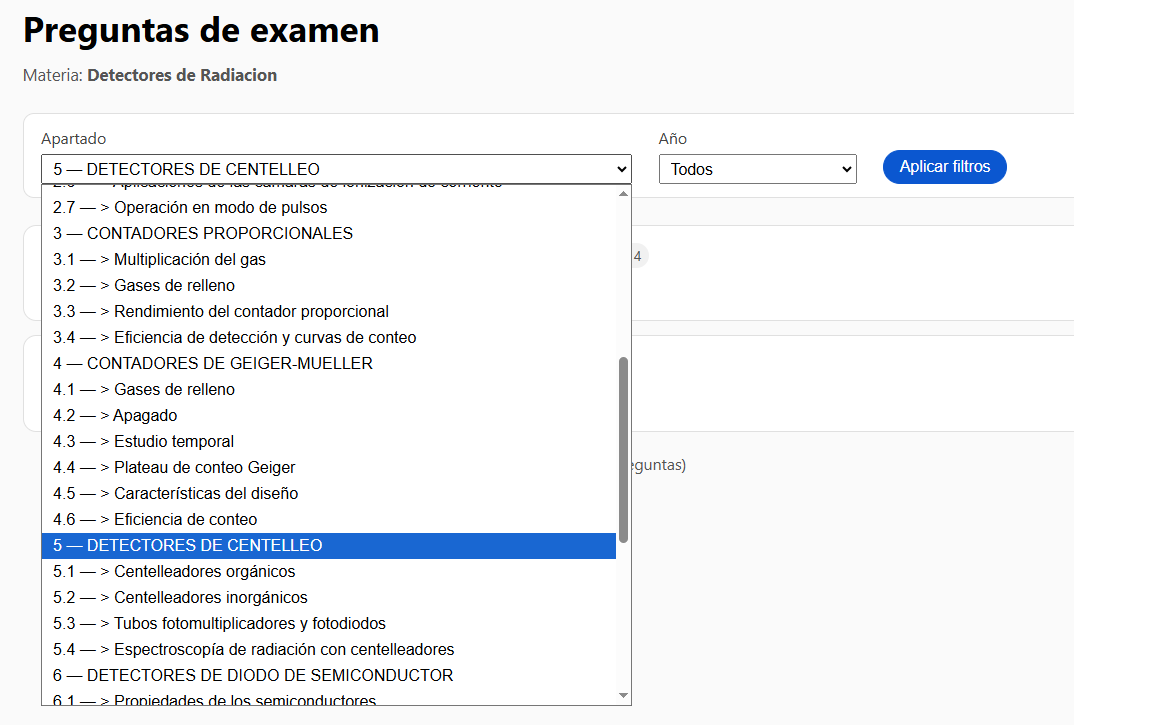This screenshot has width=1152, height=725.
Task: Select 4 — CONTADORES DE GEIGER-MUELLER
Action: (213, 363)
